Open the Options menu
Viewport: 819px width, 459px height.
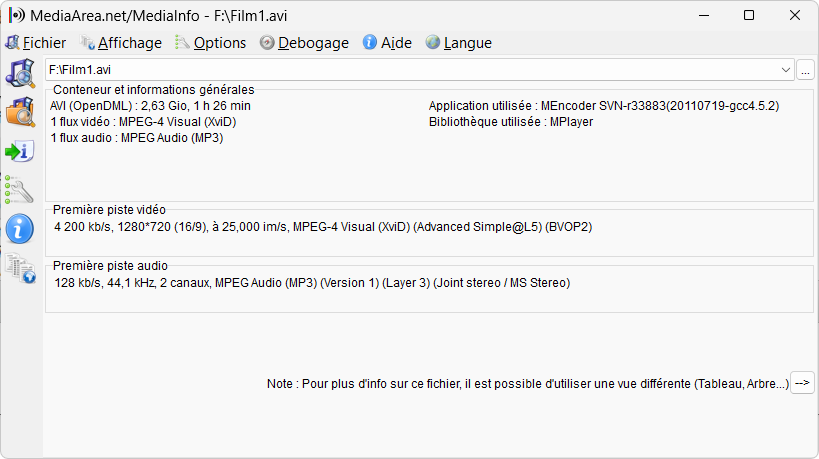(210, 43)
